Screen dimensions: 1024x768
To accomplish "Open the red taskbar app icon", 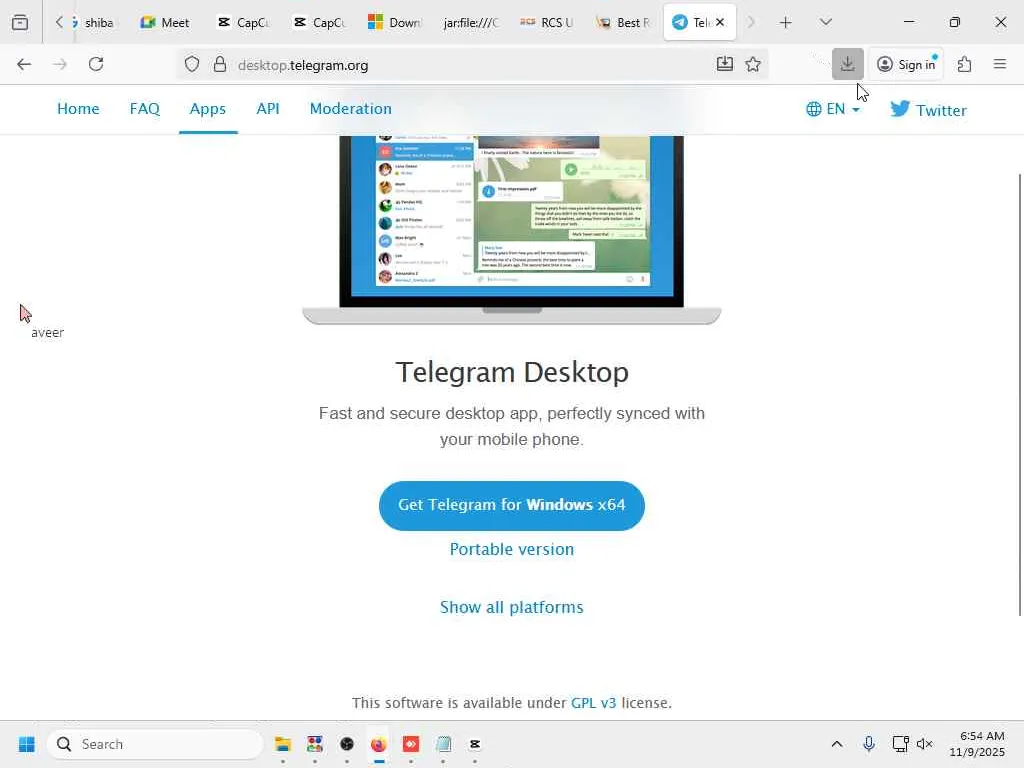I will (x=411, y=744).
